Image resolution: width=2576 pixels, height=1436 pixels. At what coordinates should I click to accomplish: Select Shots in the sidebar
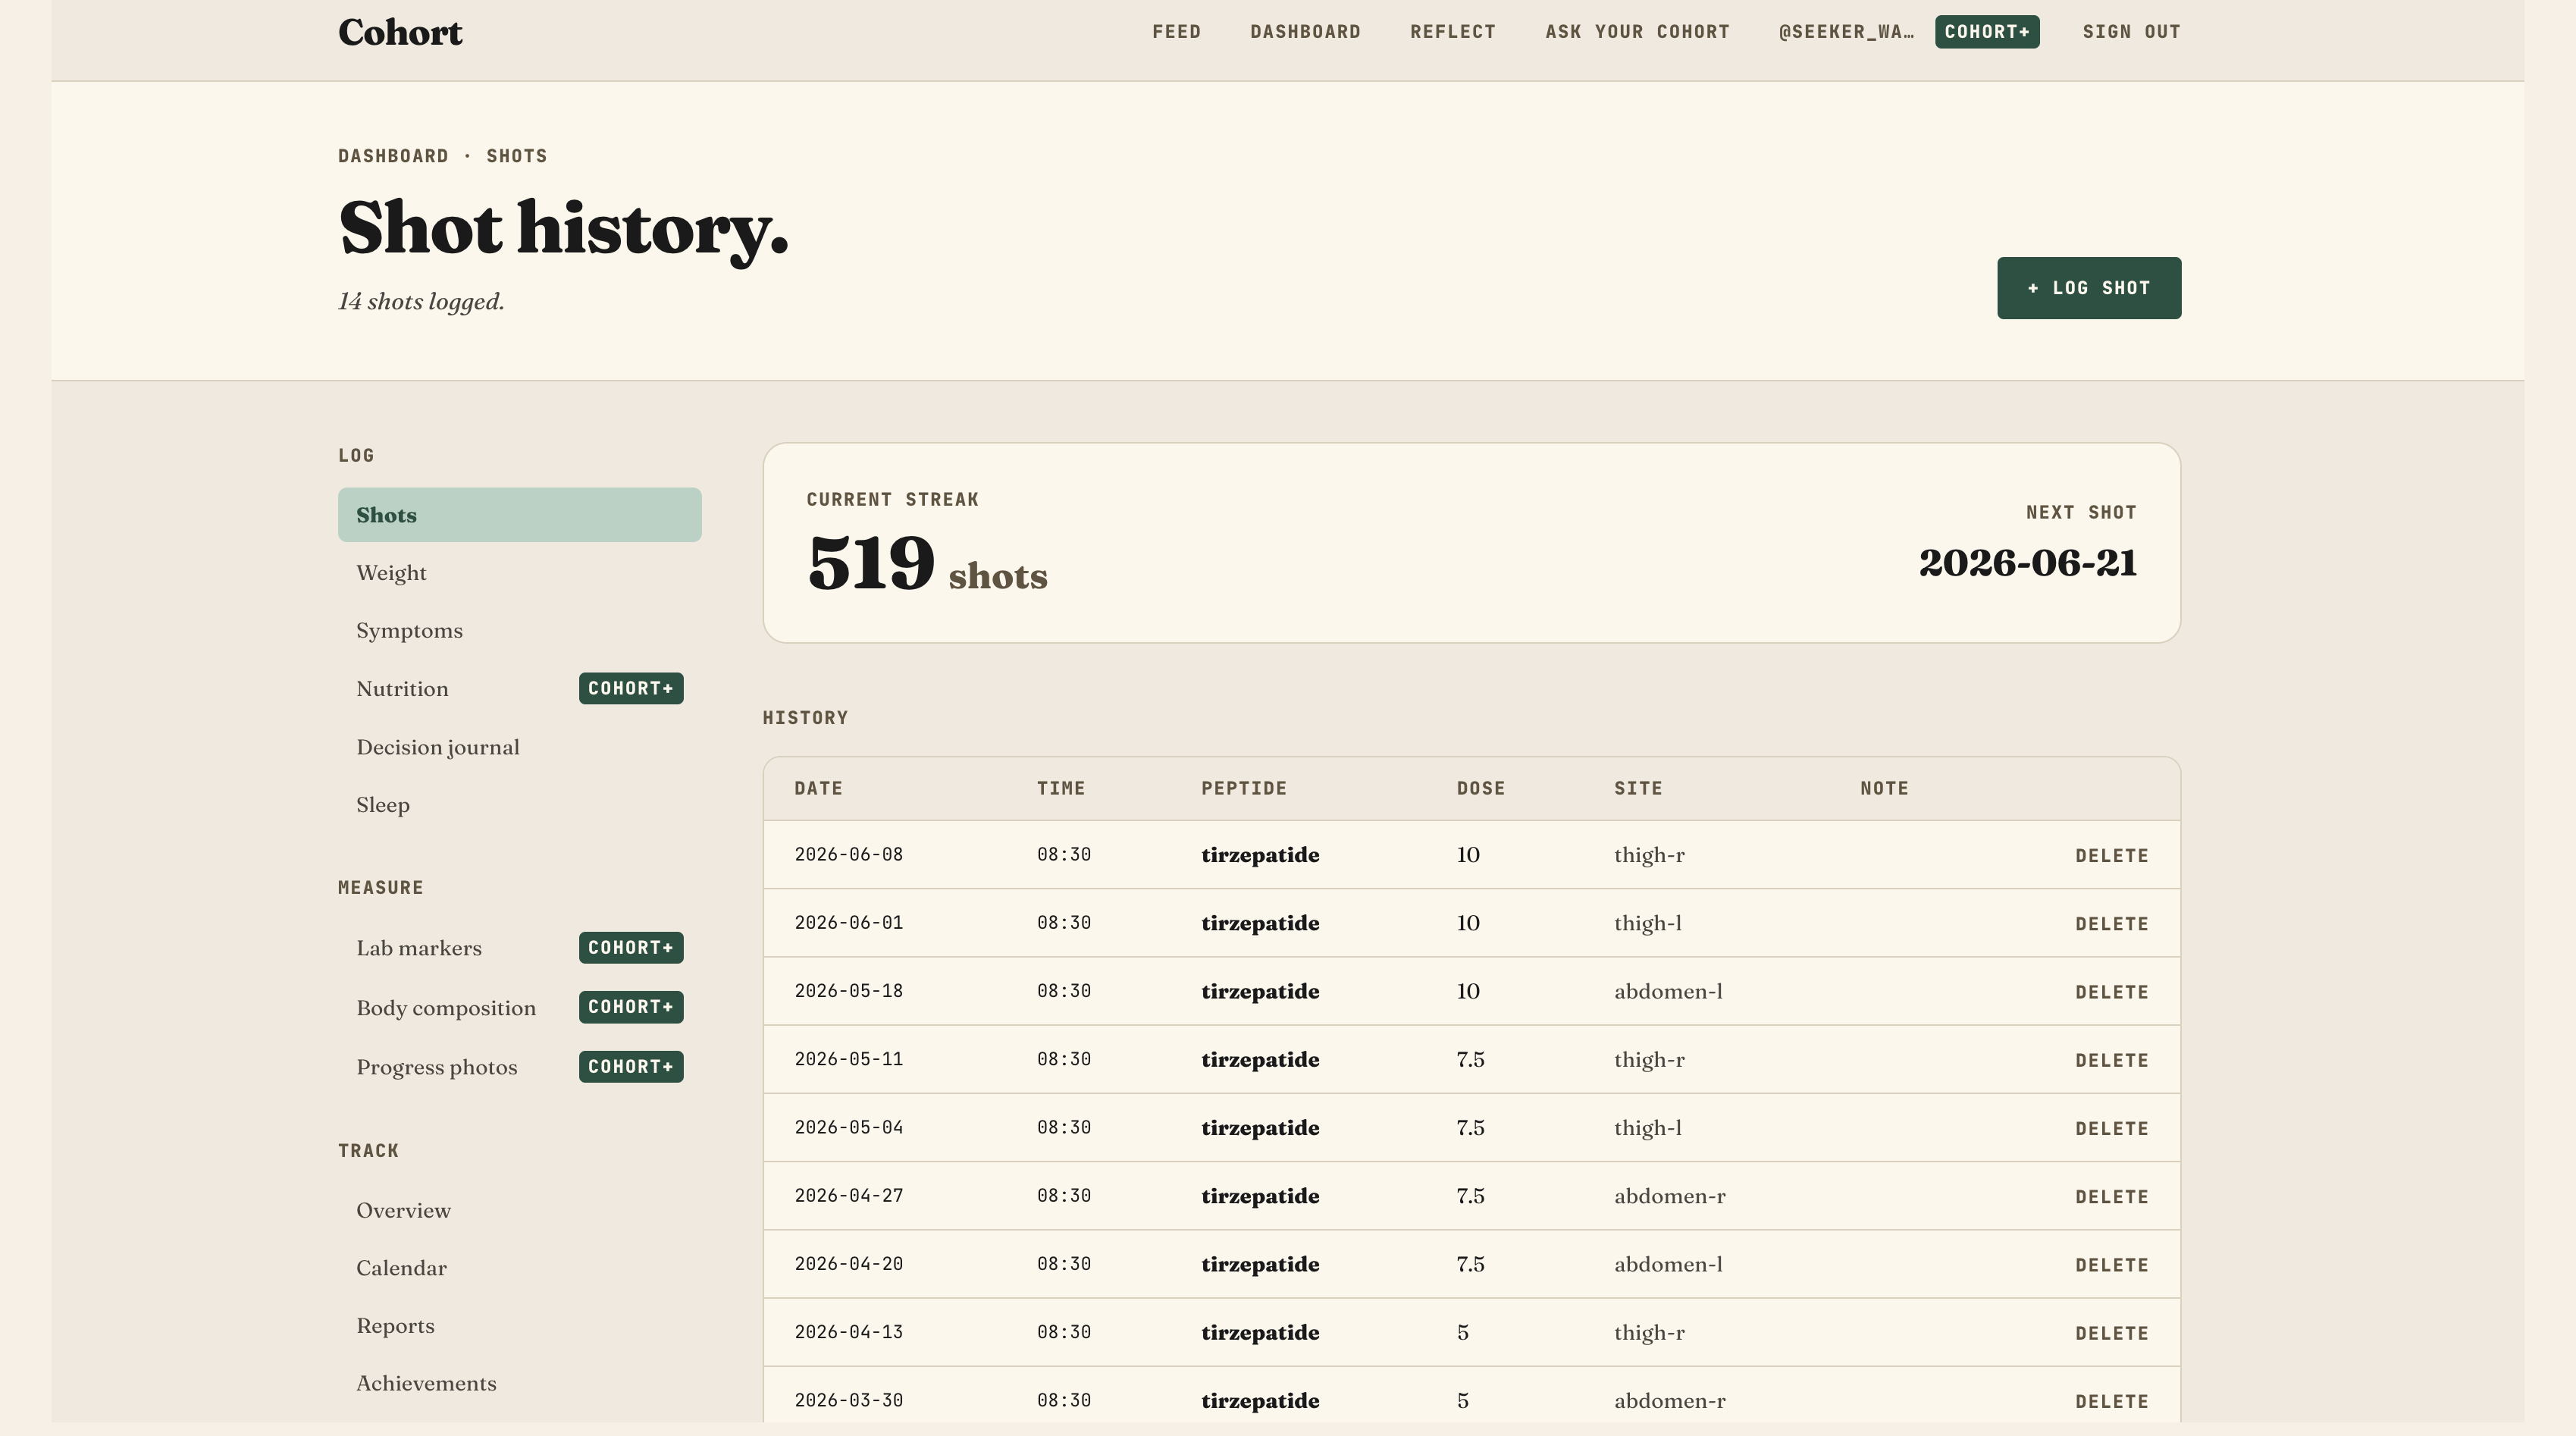click(520, 515)
